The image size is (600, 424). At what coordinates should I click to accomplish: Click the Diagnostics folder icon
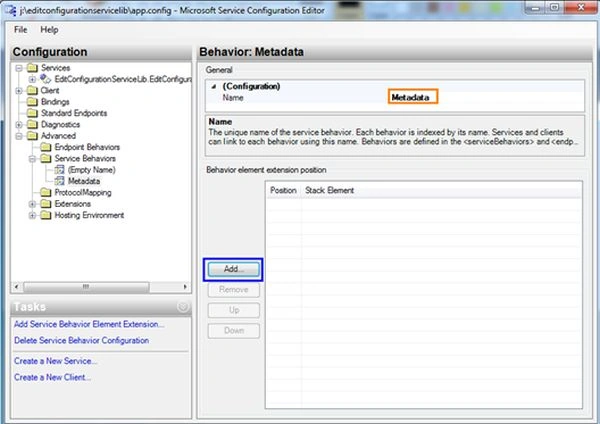tap(32, 125)
